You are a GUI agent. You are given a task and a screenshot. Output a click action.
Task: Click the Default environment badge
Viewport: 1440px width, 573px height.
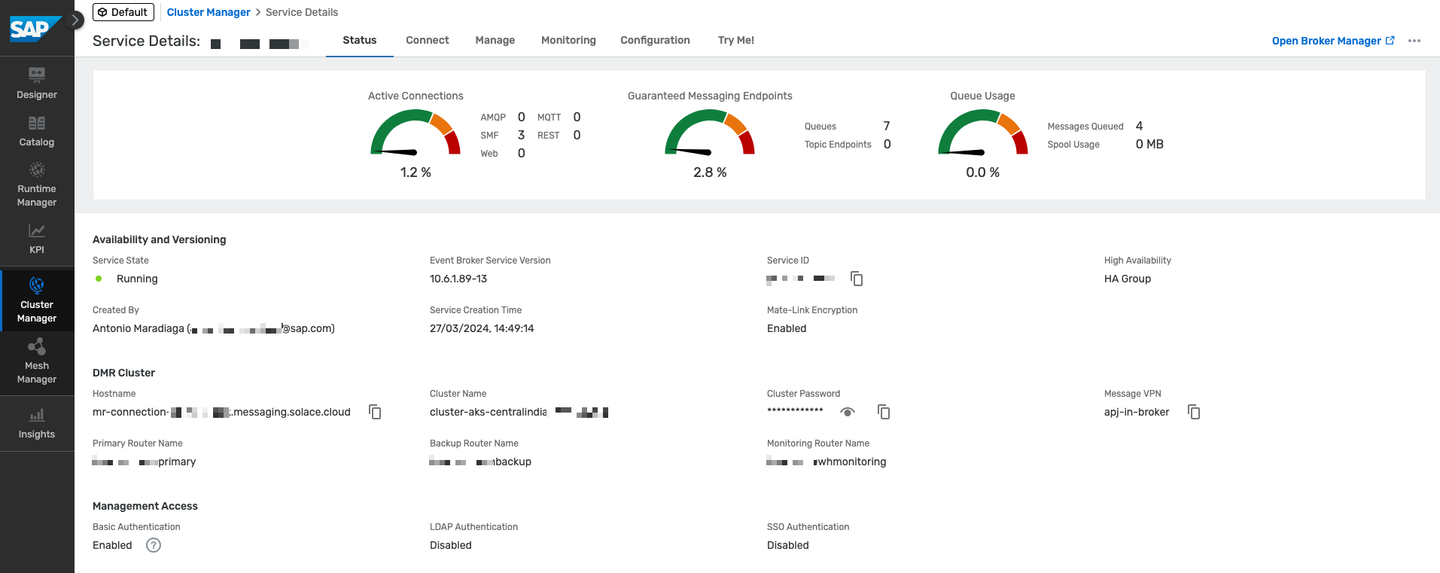pyautogui.click(x=123, y=12)
